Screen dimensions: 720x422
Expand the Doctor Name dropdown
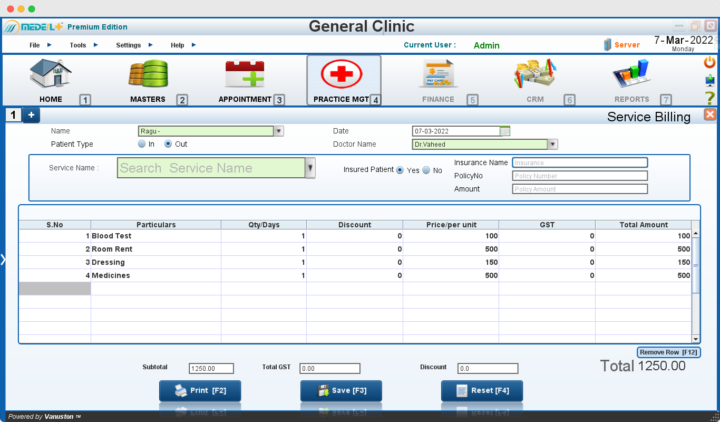point(552,144)
